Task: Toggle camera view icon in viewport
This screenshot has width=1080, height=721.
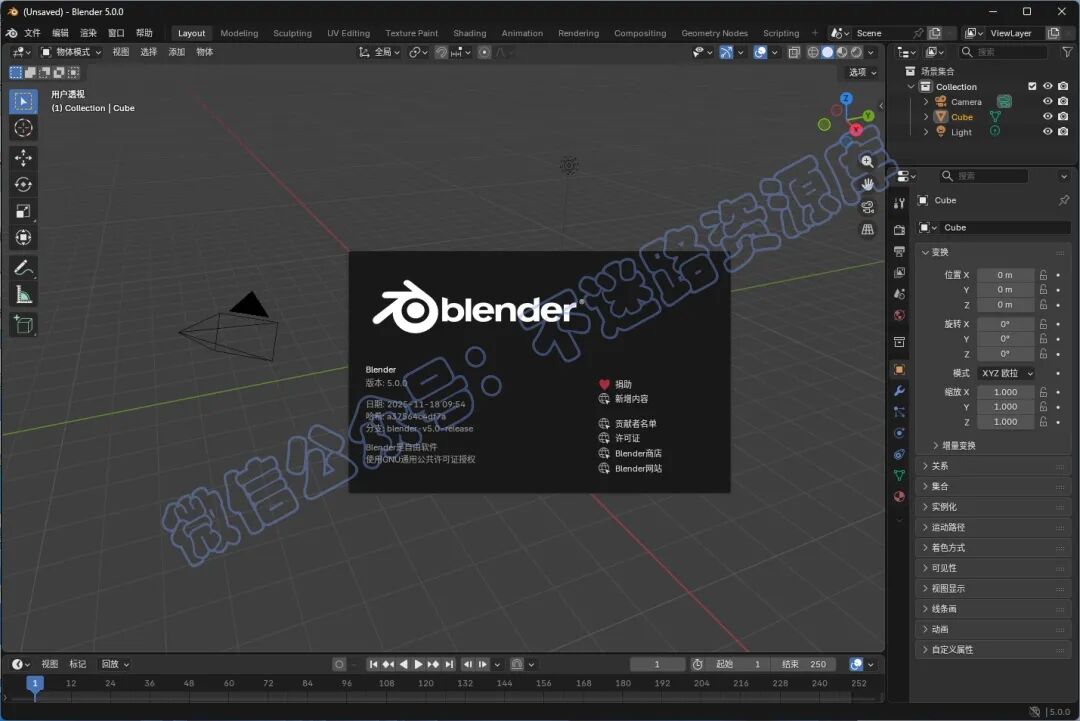Action: [867, 207]
